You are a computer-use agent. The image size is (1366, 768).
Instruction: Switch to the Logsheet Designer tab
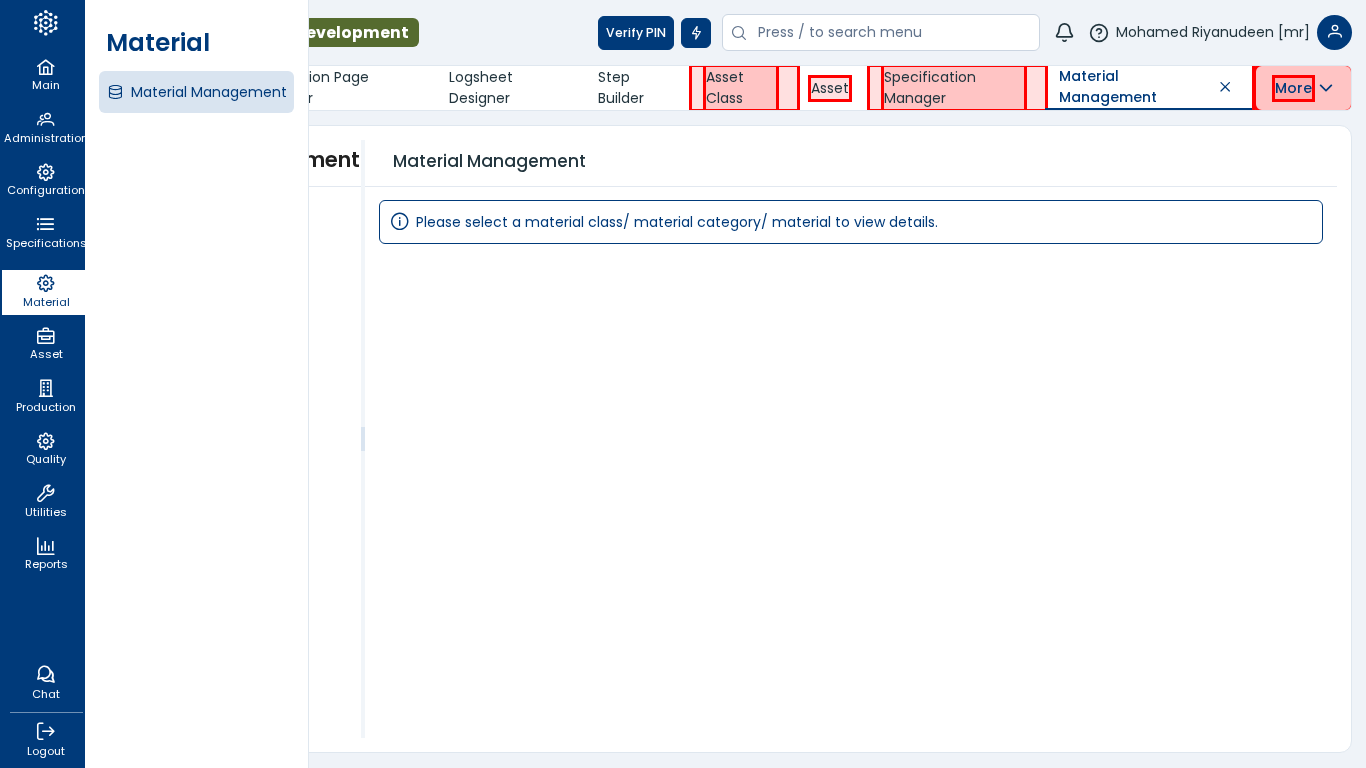(481, 88)
